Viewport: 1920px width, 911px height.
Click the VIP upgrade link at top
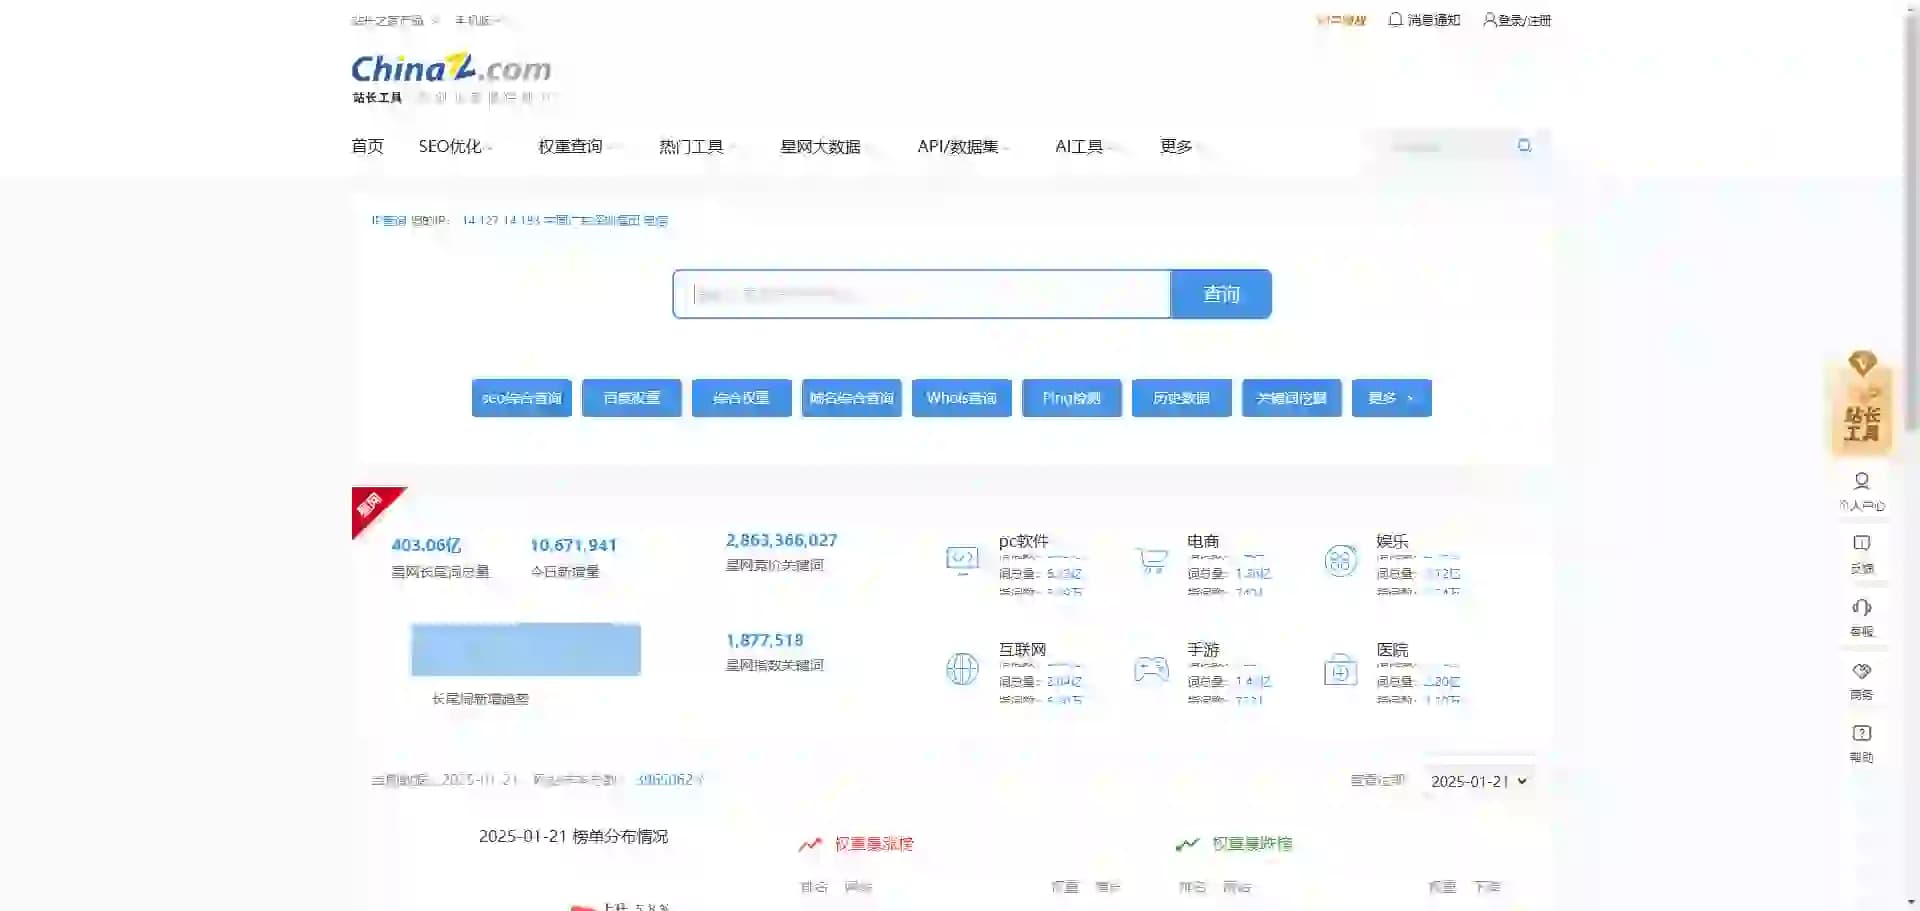point(1341,20)
